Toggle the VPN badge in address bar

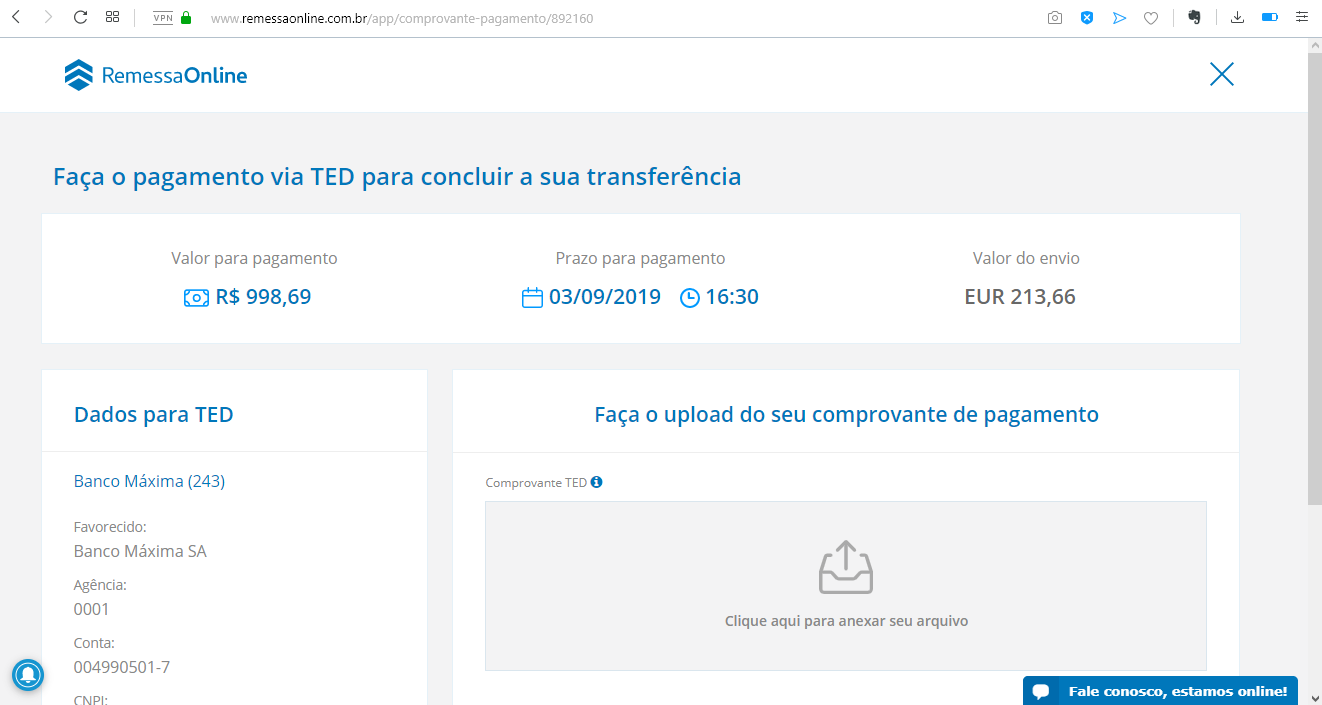163,18
